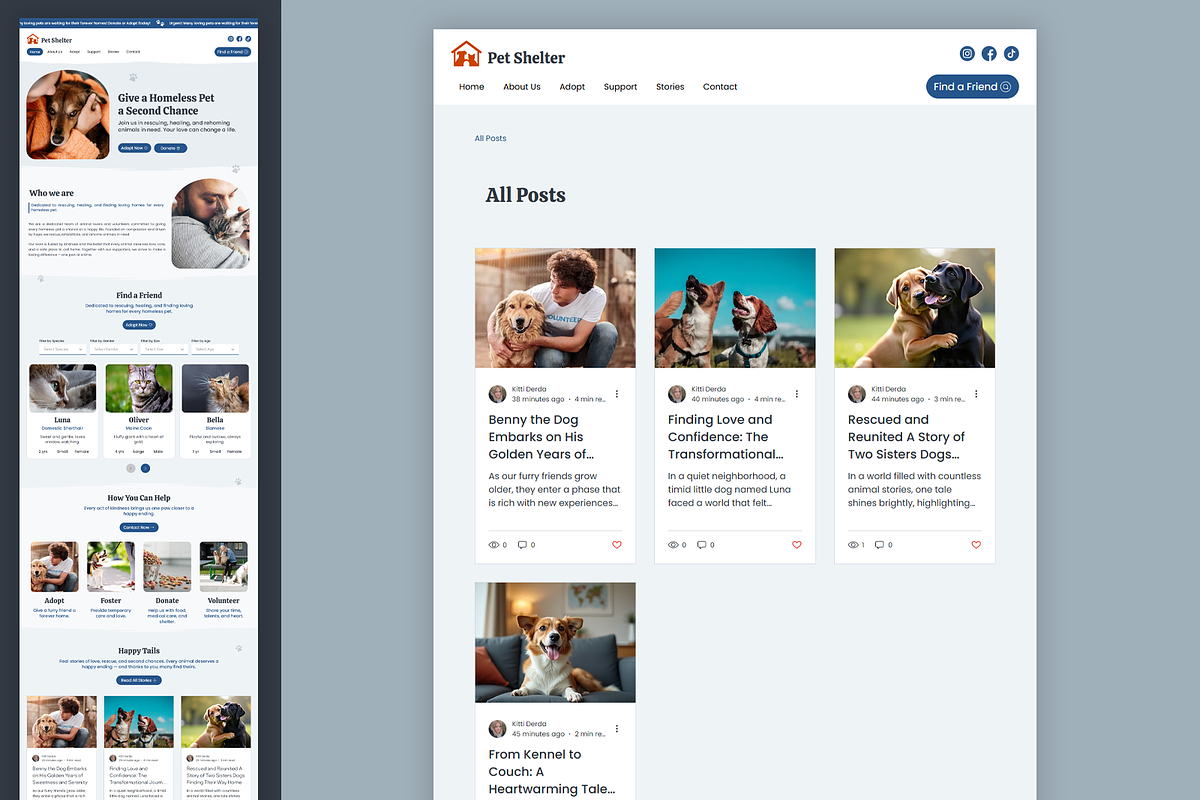Open the Instagram icon on the right page

pyautogui.click(x=967, y=54)
